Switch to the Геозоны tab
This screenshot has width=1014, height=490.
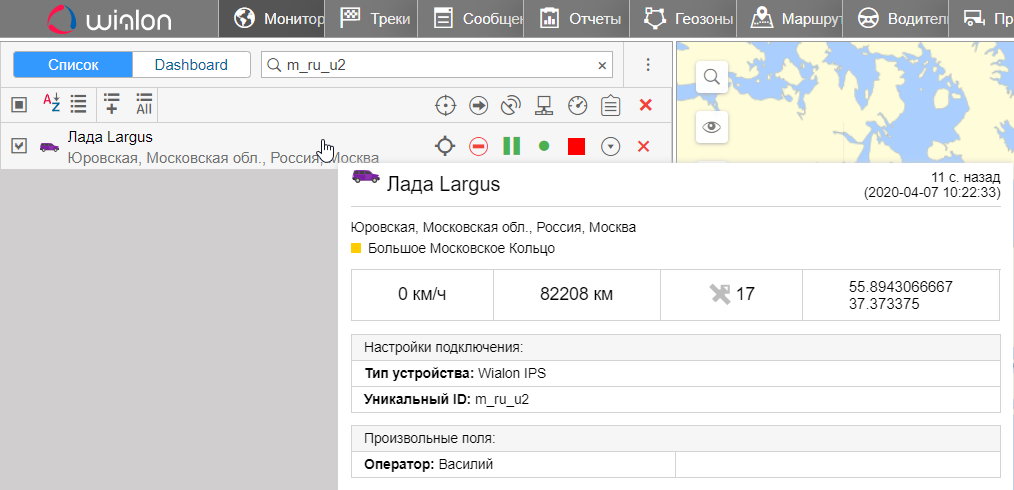690,18
